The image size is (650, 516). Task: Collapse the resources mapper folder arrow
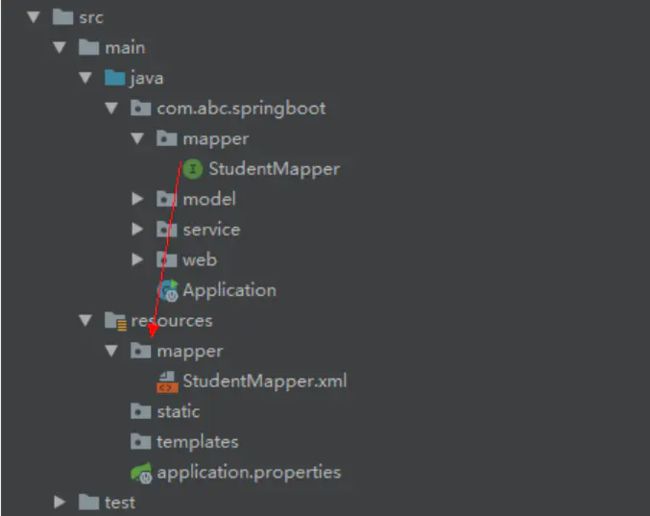[x=111, y=351]
